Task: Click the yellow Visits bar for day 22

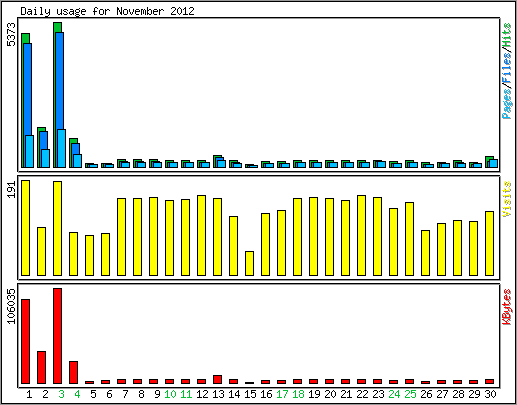Action: pos(361,235)
